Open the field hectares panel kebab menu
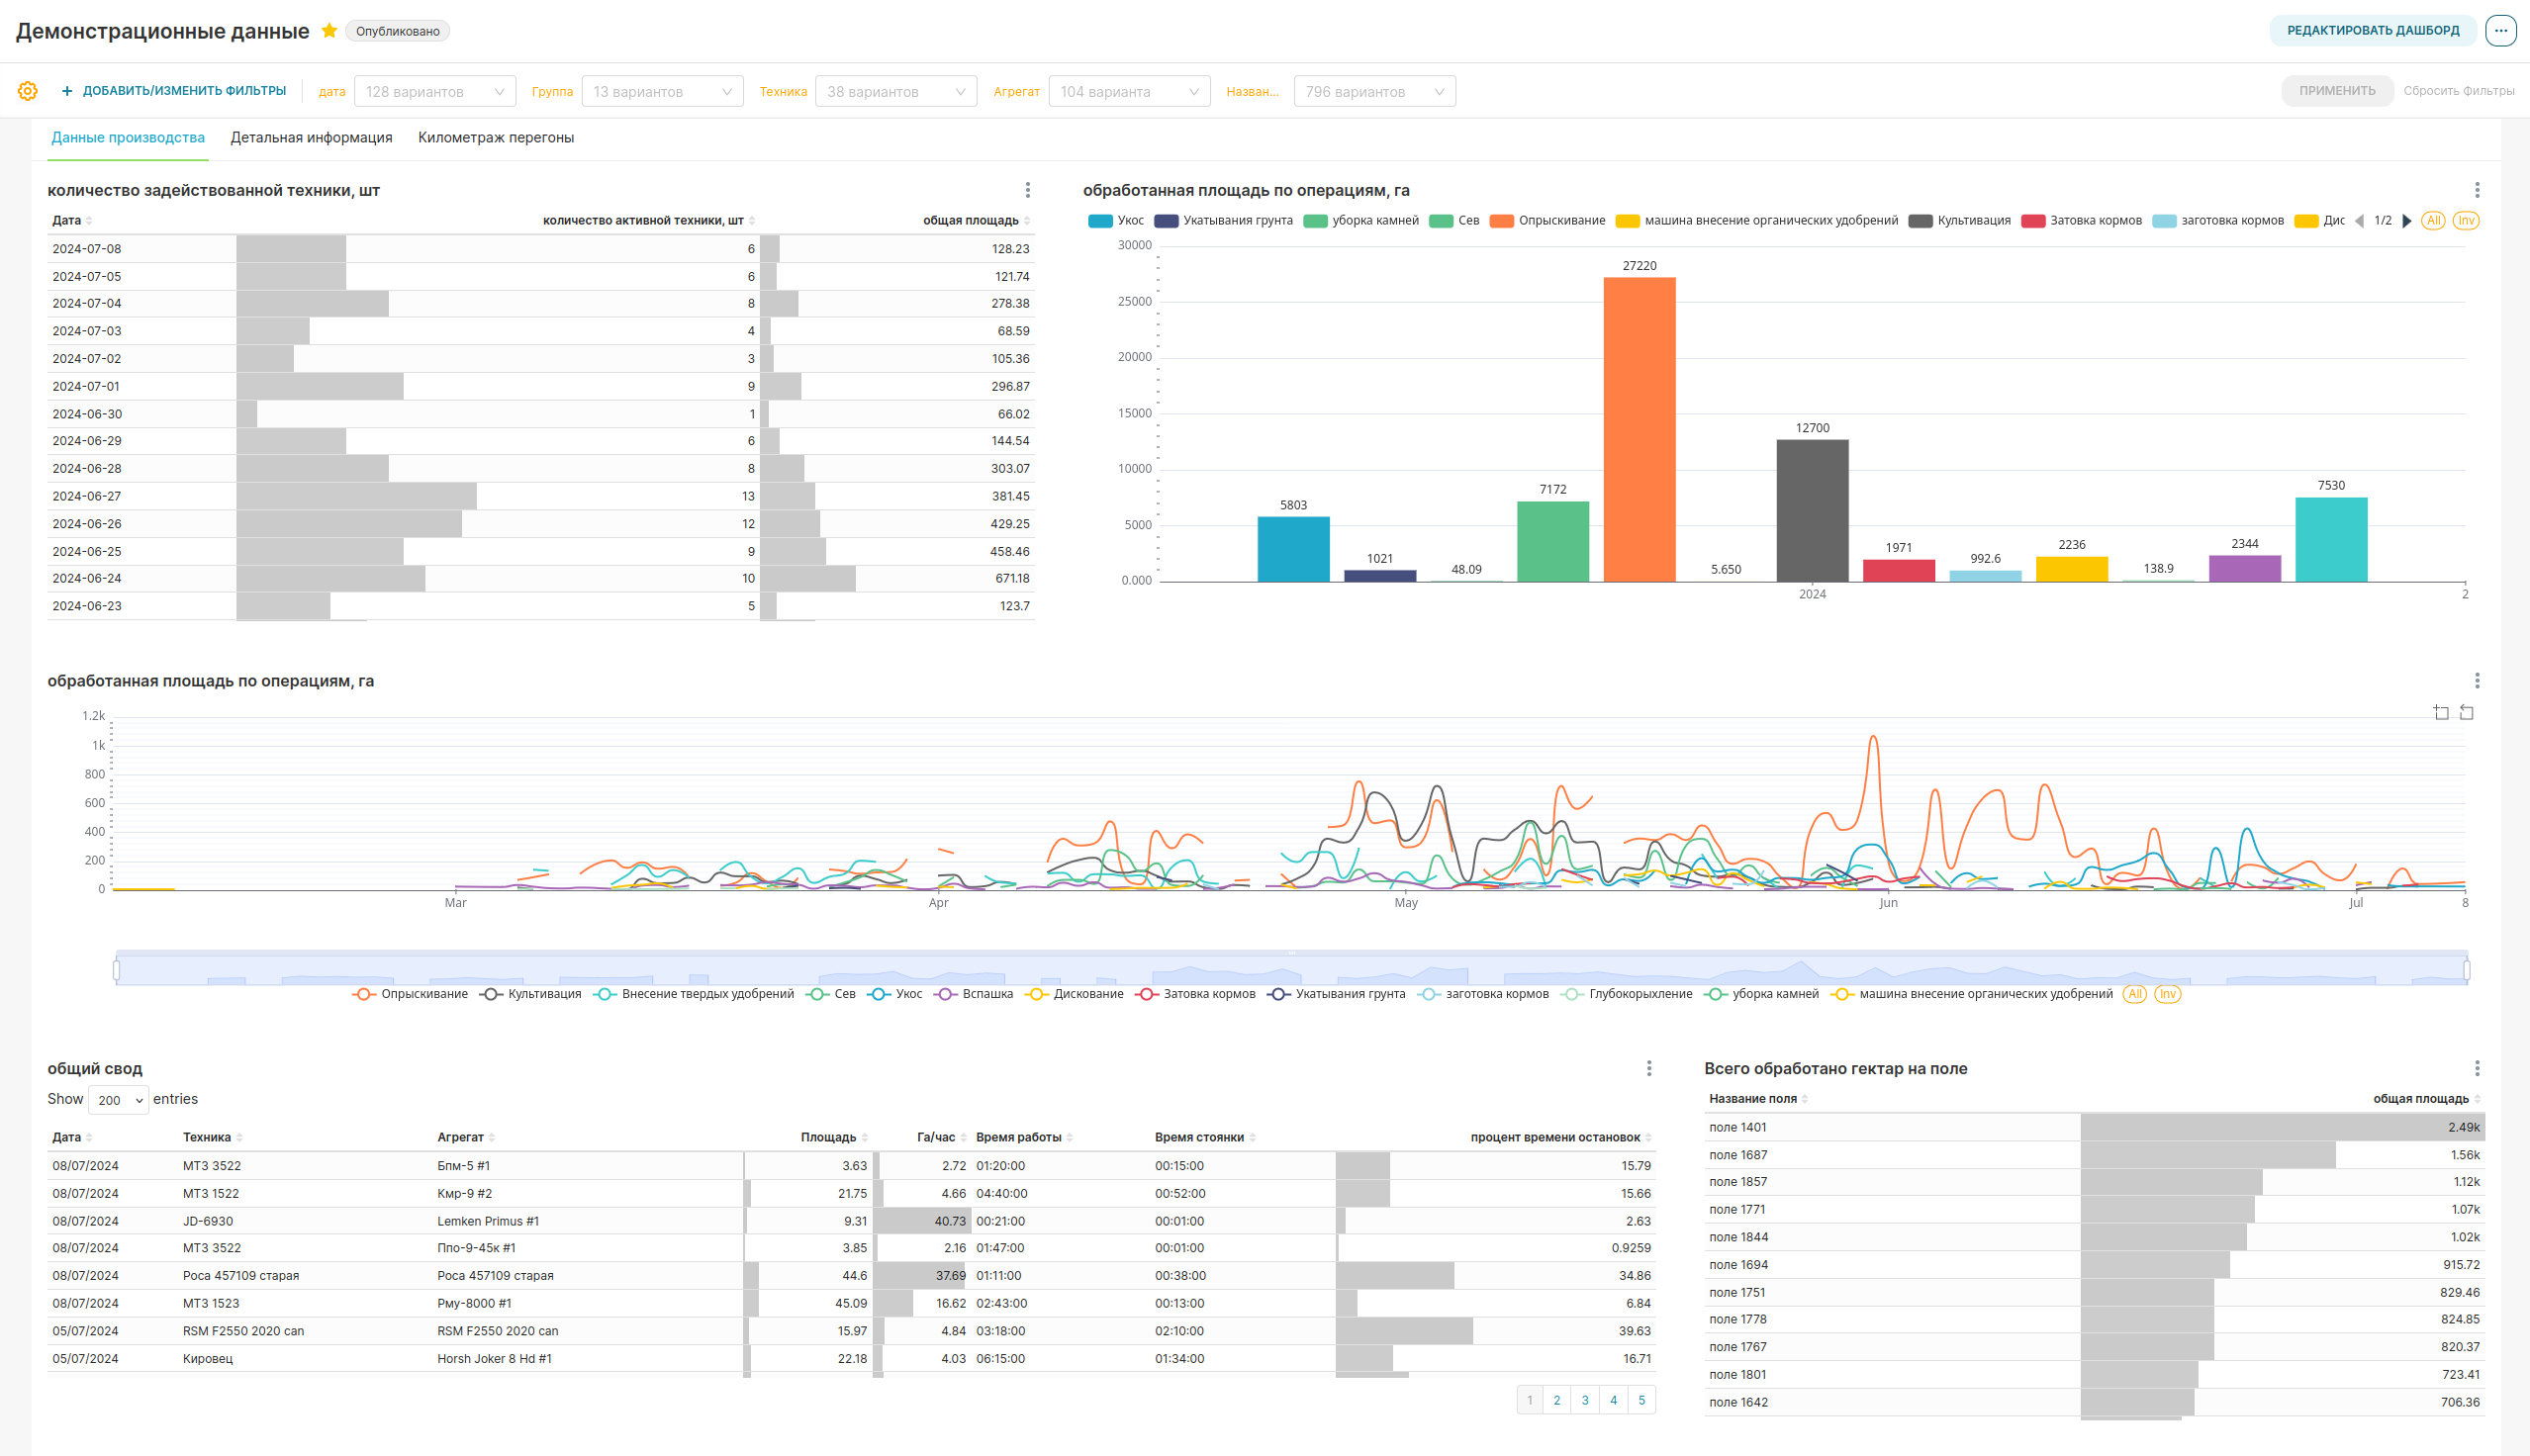The image size is (2530, 1456). tap(2476, 1069)
